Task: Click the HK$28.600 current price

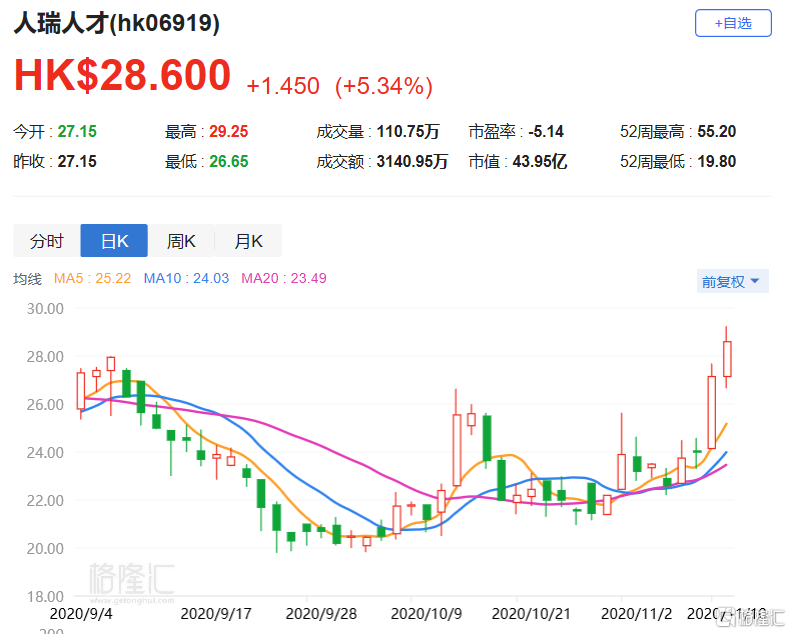Action: click(122, 77)
